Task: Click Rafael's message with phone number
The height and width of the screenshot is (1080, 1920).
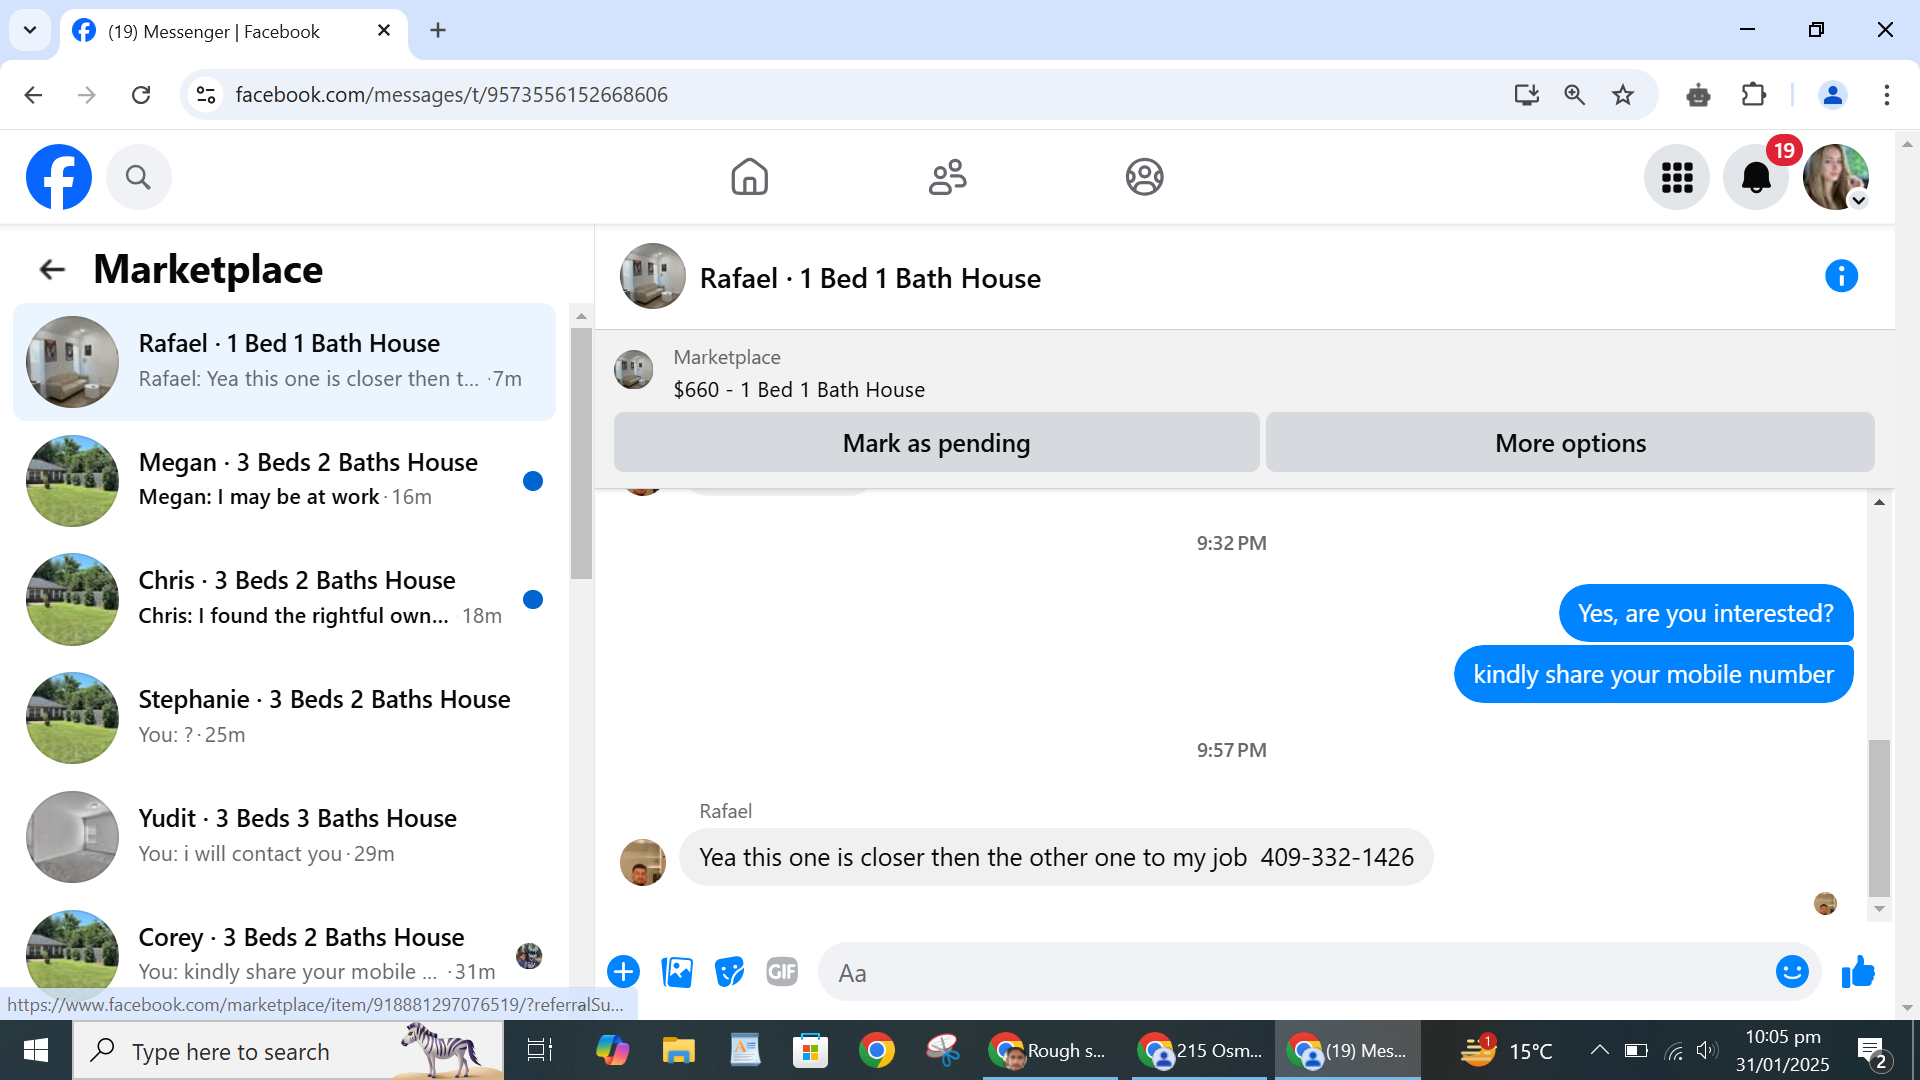Action: (1056, 857)
